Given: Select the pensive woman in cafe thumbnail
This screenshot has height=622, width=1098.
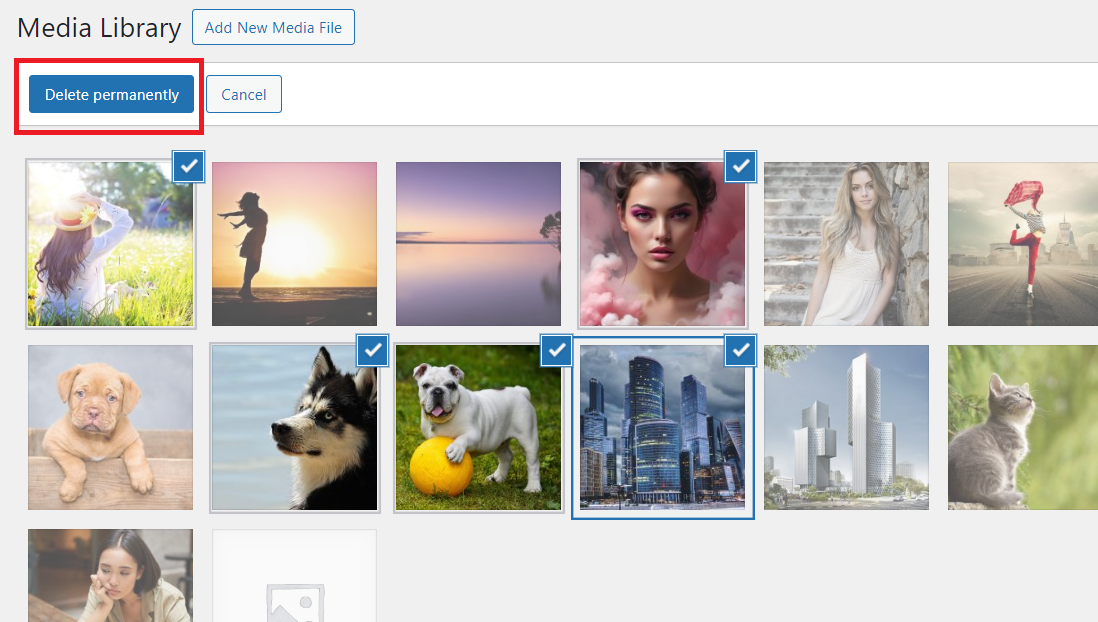Looking at the screenshot, I should [x=111, y=575].
